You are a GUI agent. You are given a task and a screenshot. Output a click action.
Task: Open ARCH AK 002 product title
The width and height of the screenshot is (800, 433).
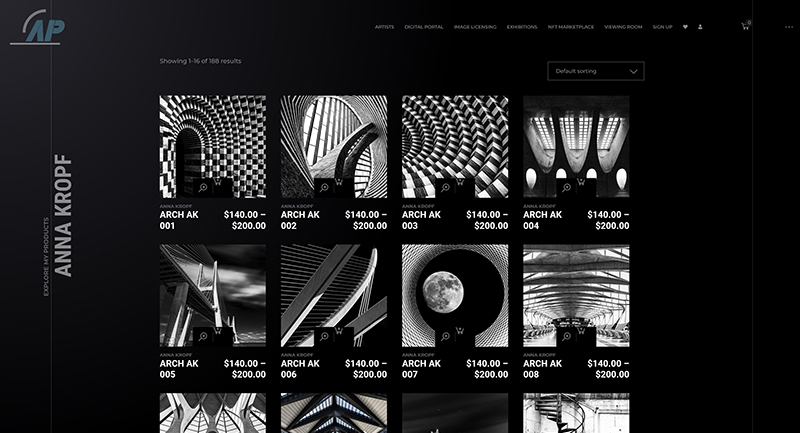300,220
